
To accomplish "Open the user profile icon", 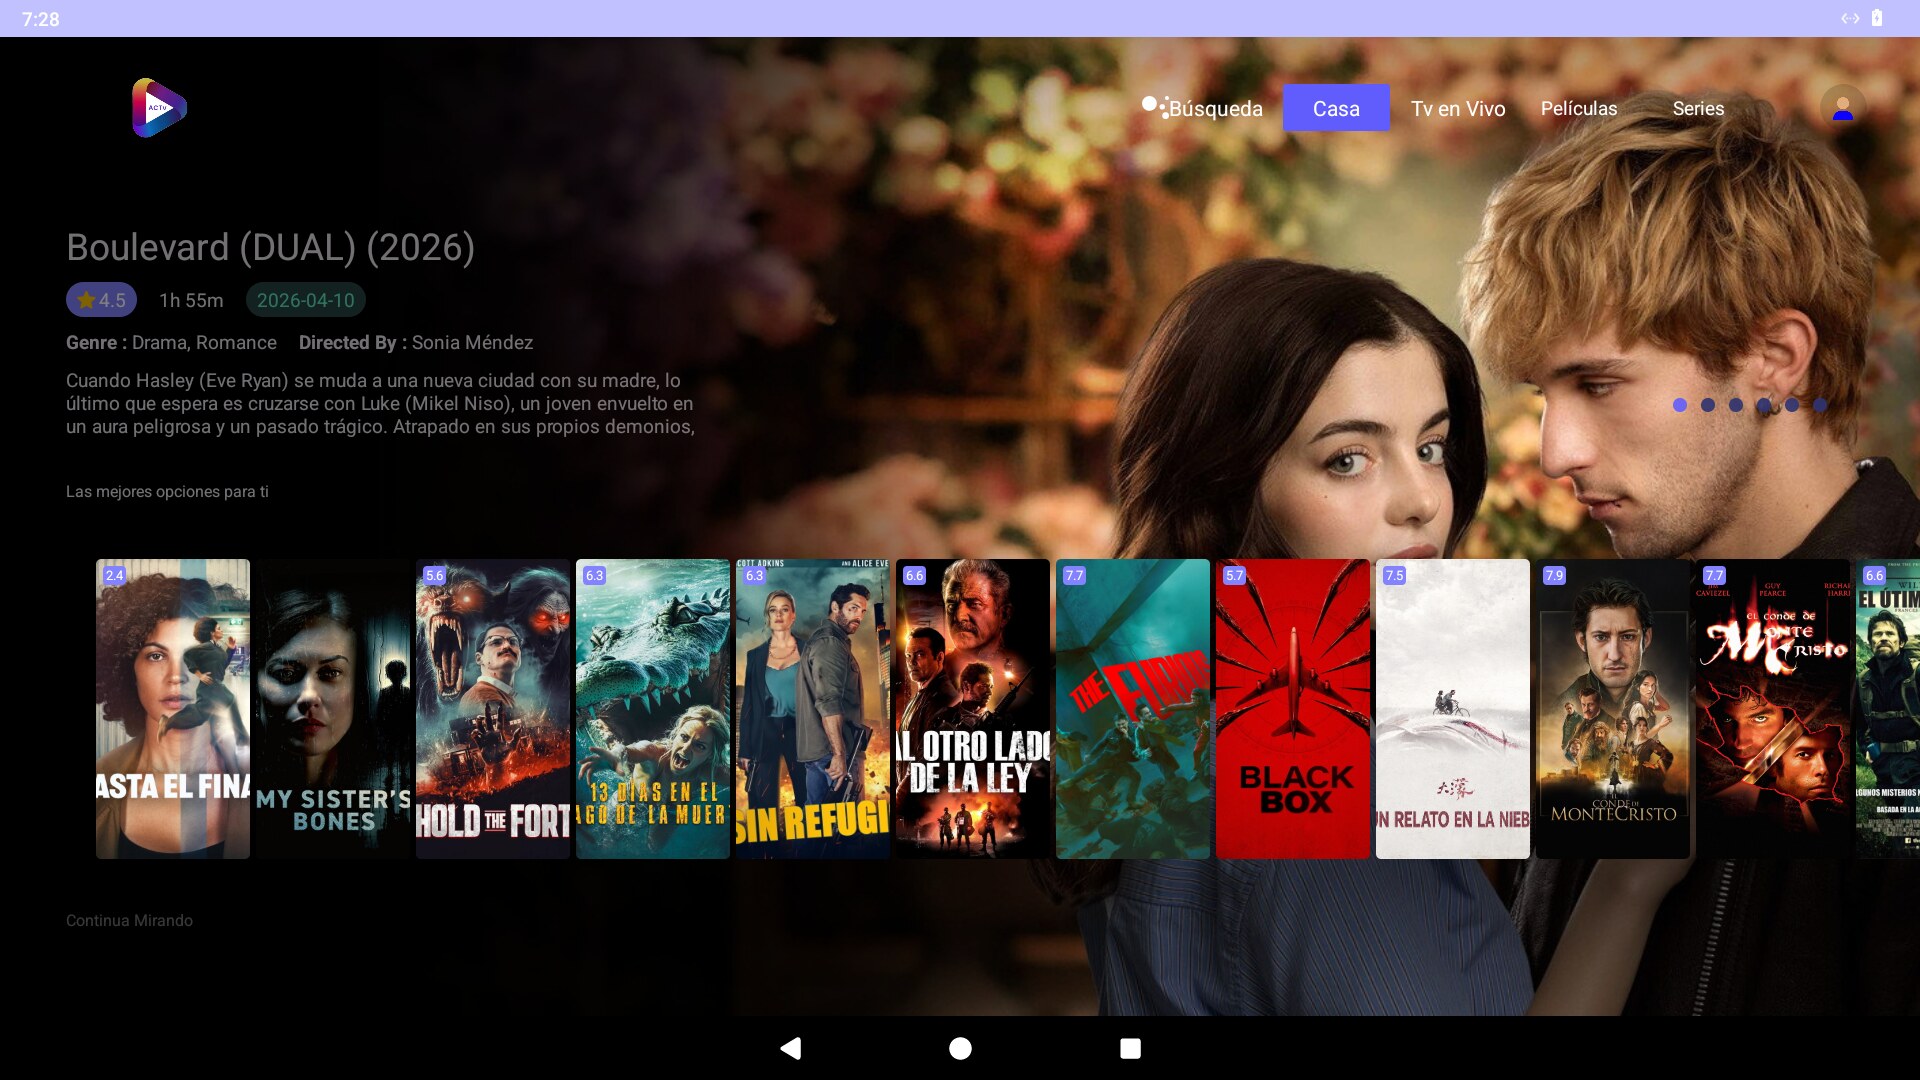I will [1842, 108].
